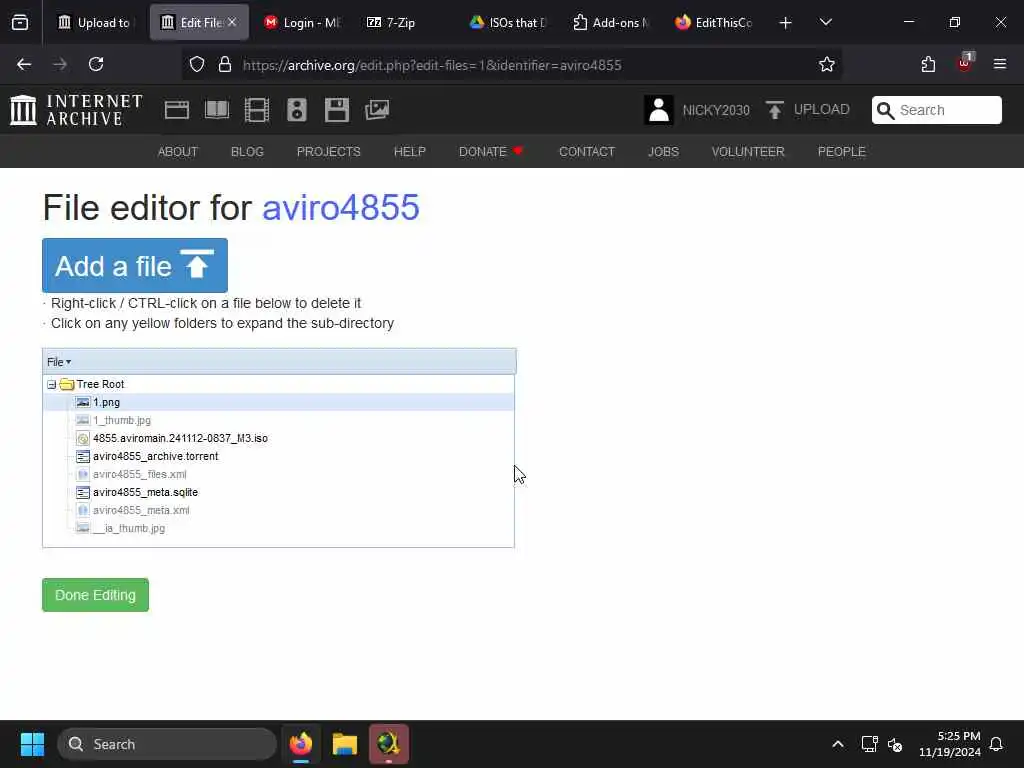1024x768 pixels.
Task: Click the uBlock extension icon
Action: point(965,63)
